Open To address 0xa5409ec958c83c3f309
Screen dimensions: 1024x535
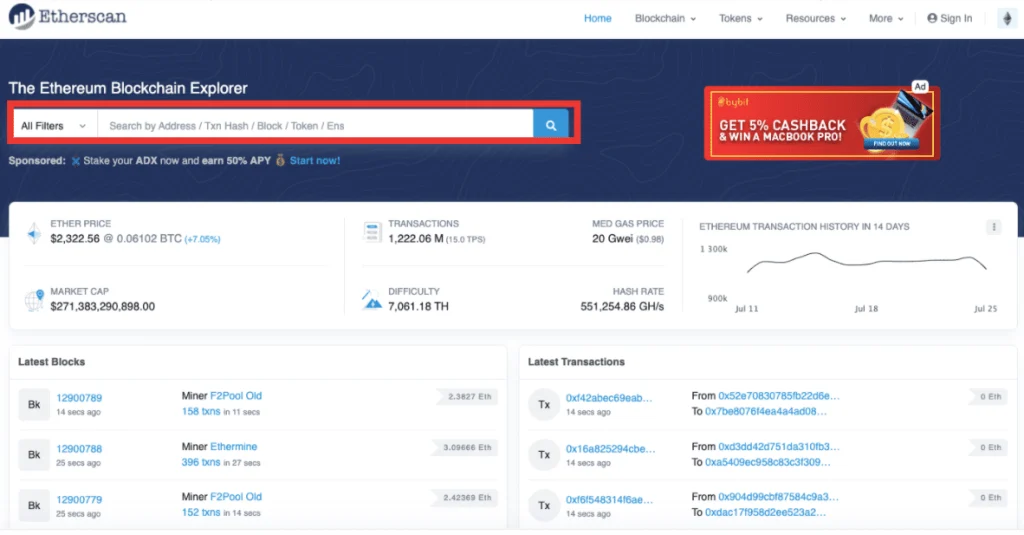(x=768, y=462)
